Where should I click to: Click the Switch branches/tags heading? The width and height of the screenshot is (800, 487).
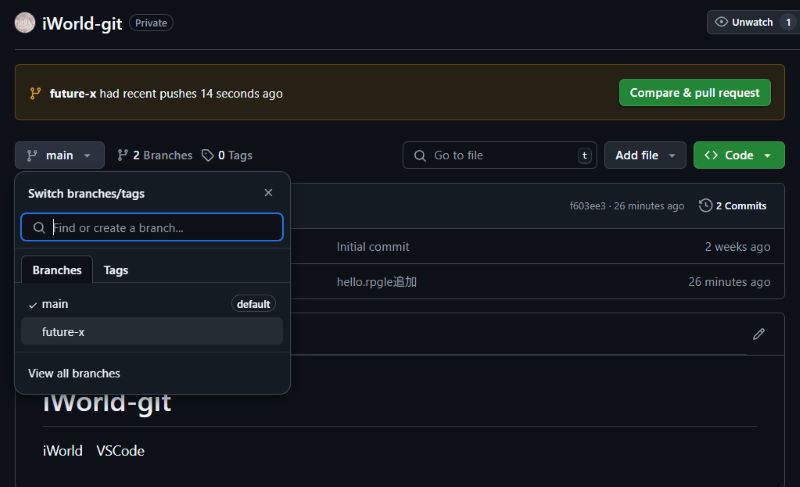86,193
